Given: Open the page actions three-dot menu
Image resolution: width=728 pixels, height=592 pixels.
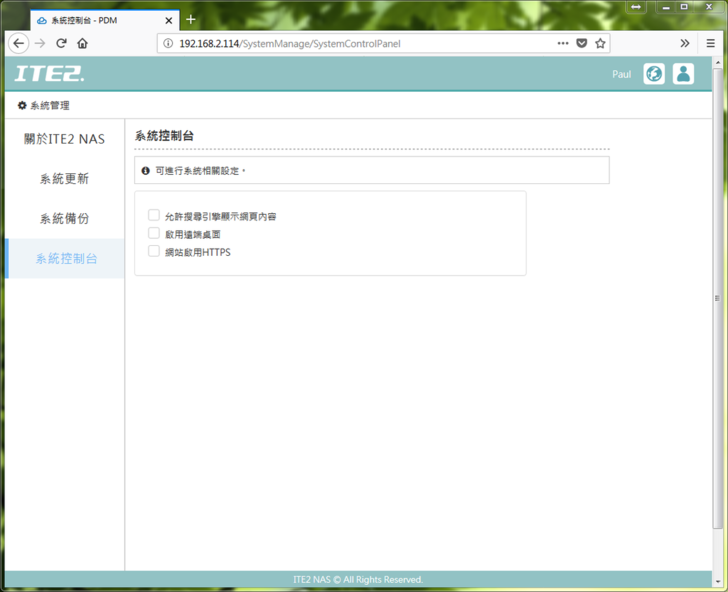Looking at the screenshot, I should point(562,44).
